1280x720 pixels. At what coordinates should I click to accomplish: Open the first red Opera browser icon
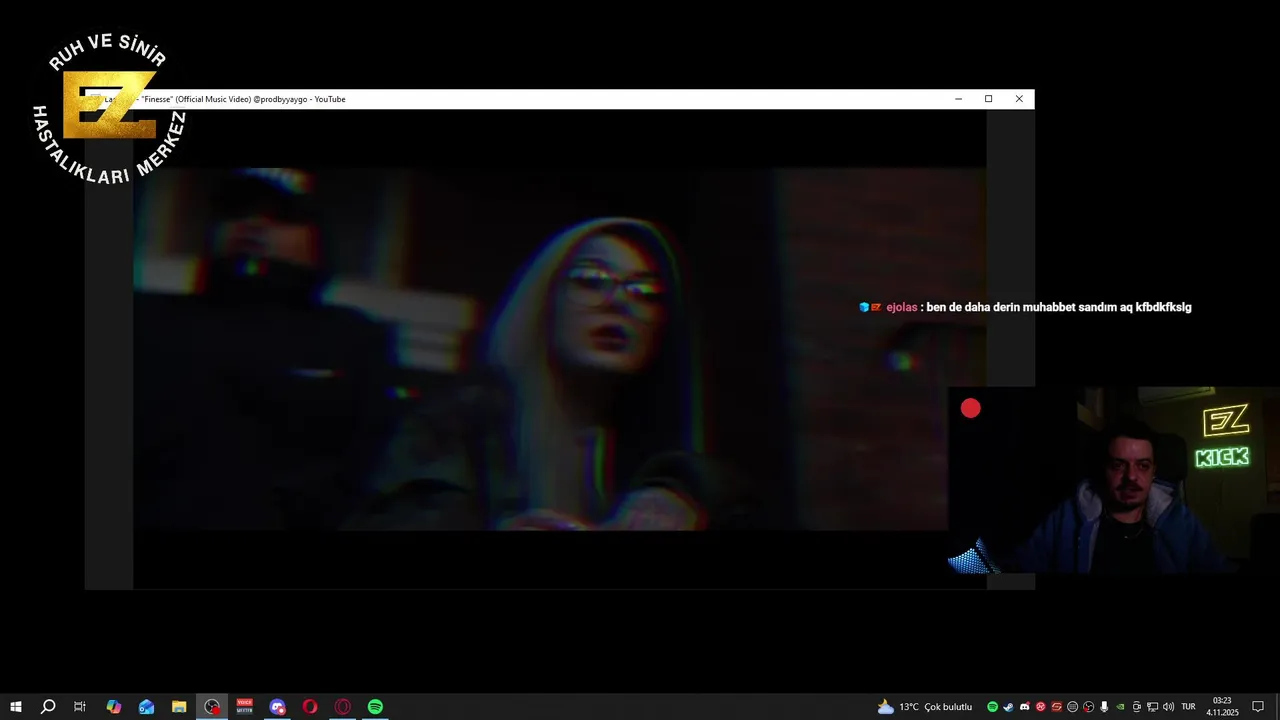310,707
